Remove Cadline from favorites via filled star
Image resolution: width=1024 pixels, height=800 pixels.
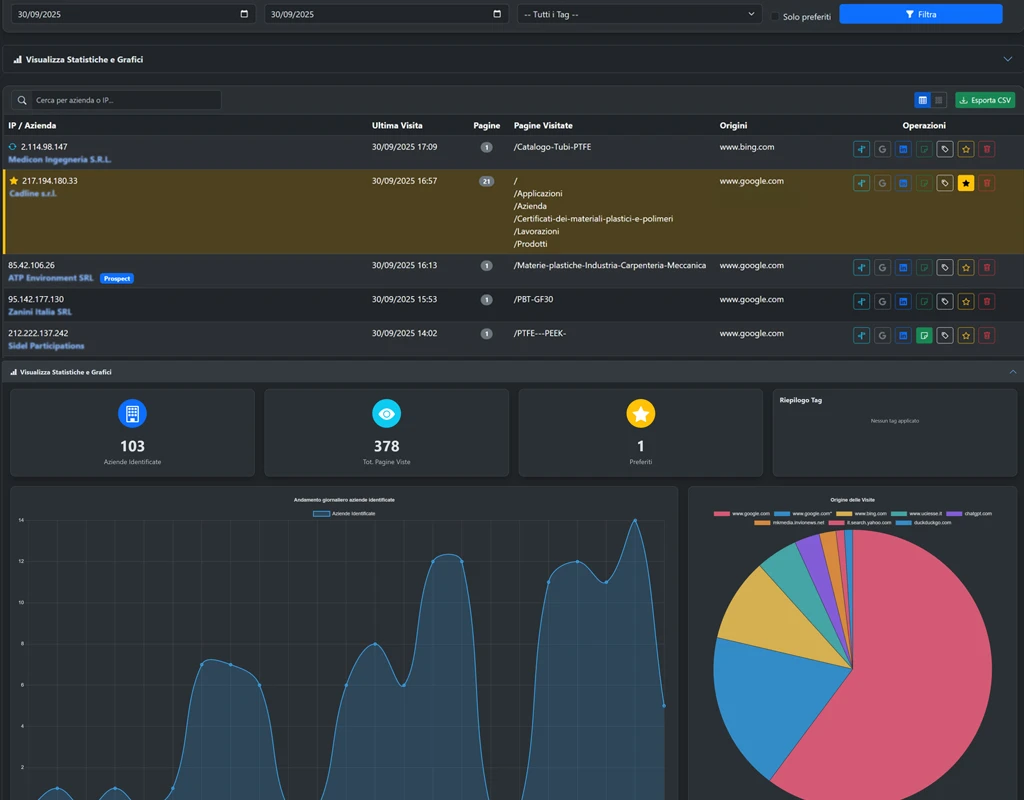coord(966,184)
